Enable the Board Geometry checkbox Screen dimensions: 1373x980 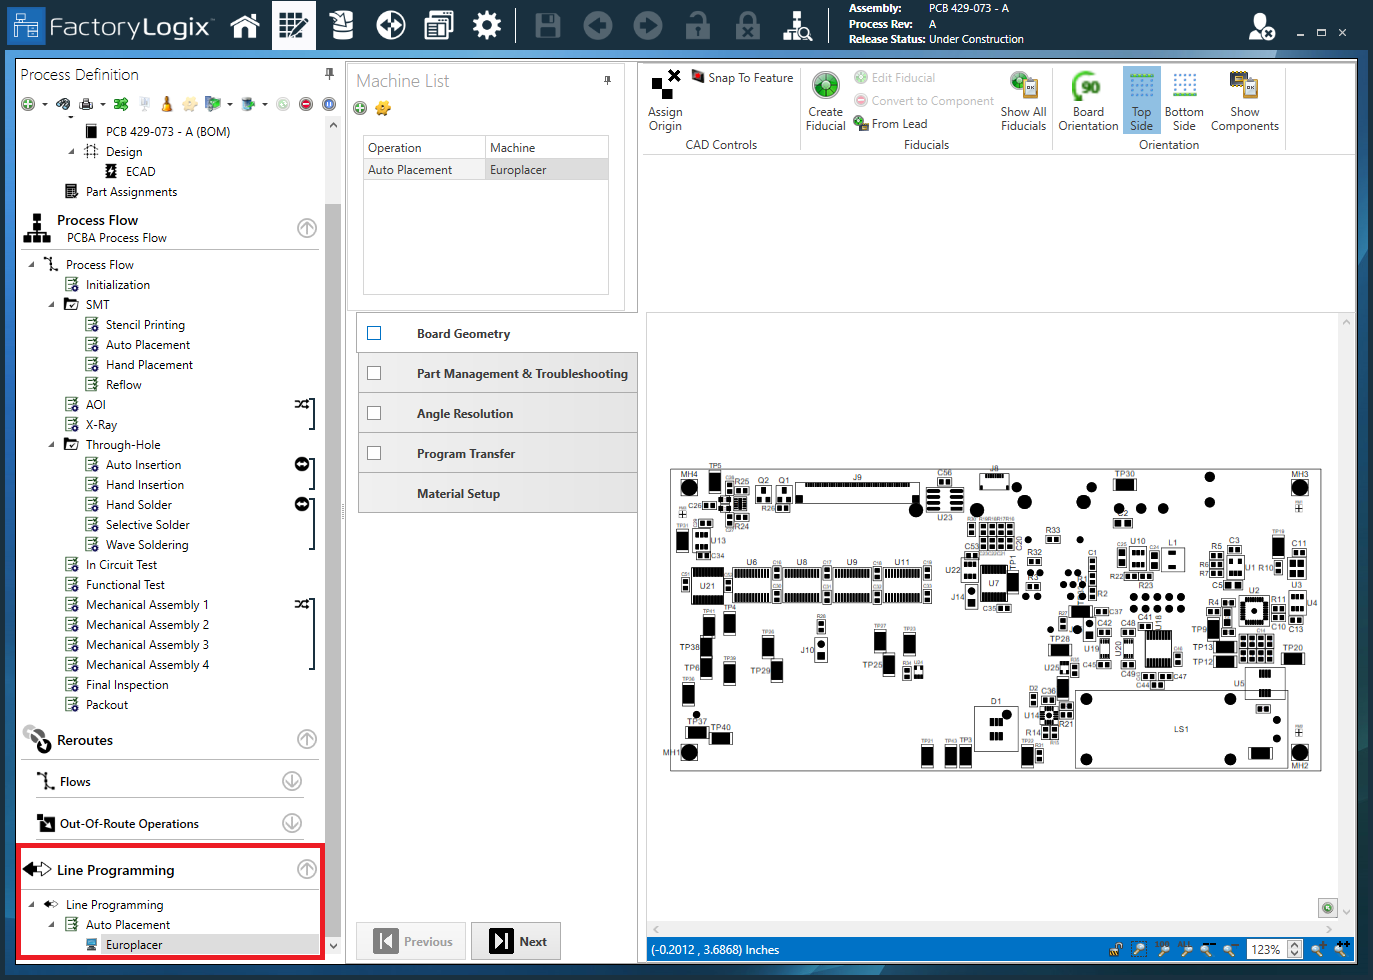(375, 333)
